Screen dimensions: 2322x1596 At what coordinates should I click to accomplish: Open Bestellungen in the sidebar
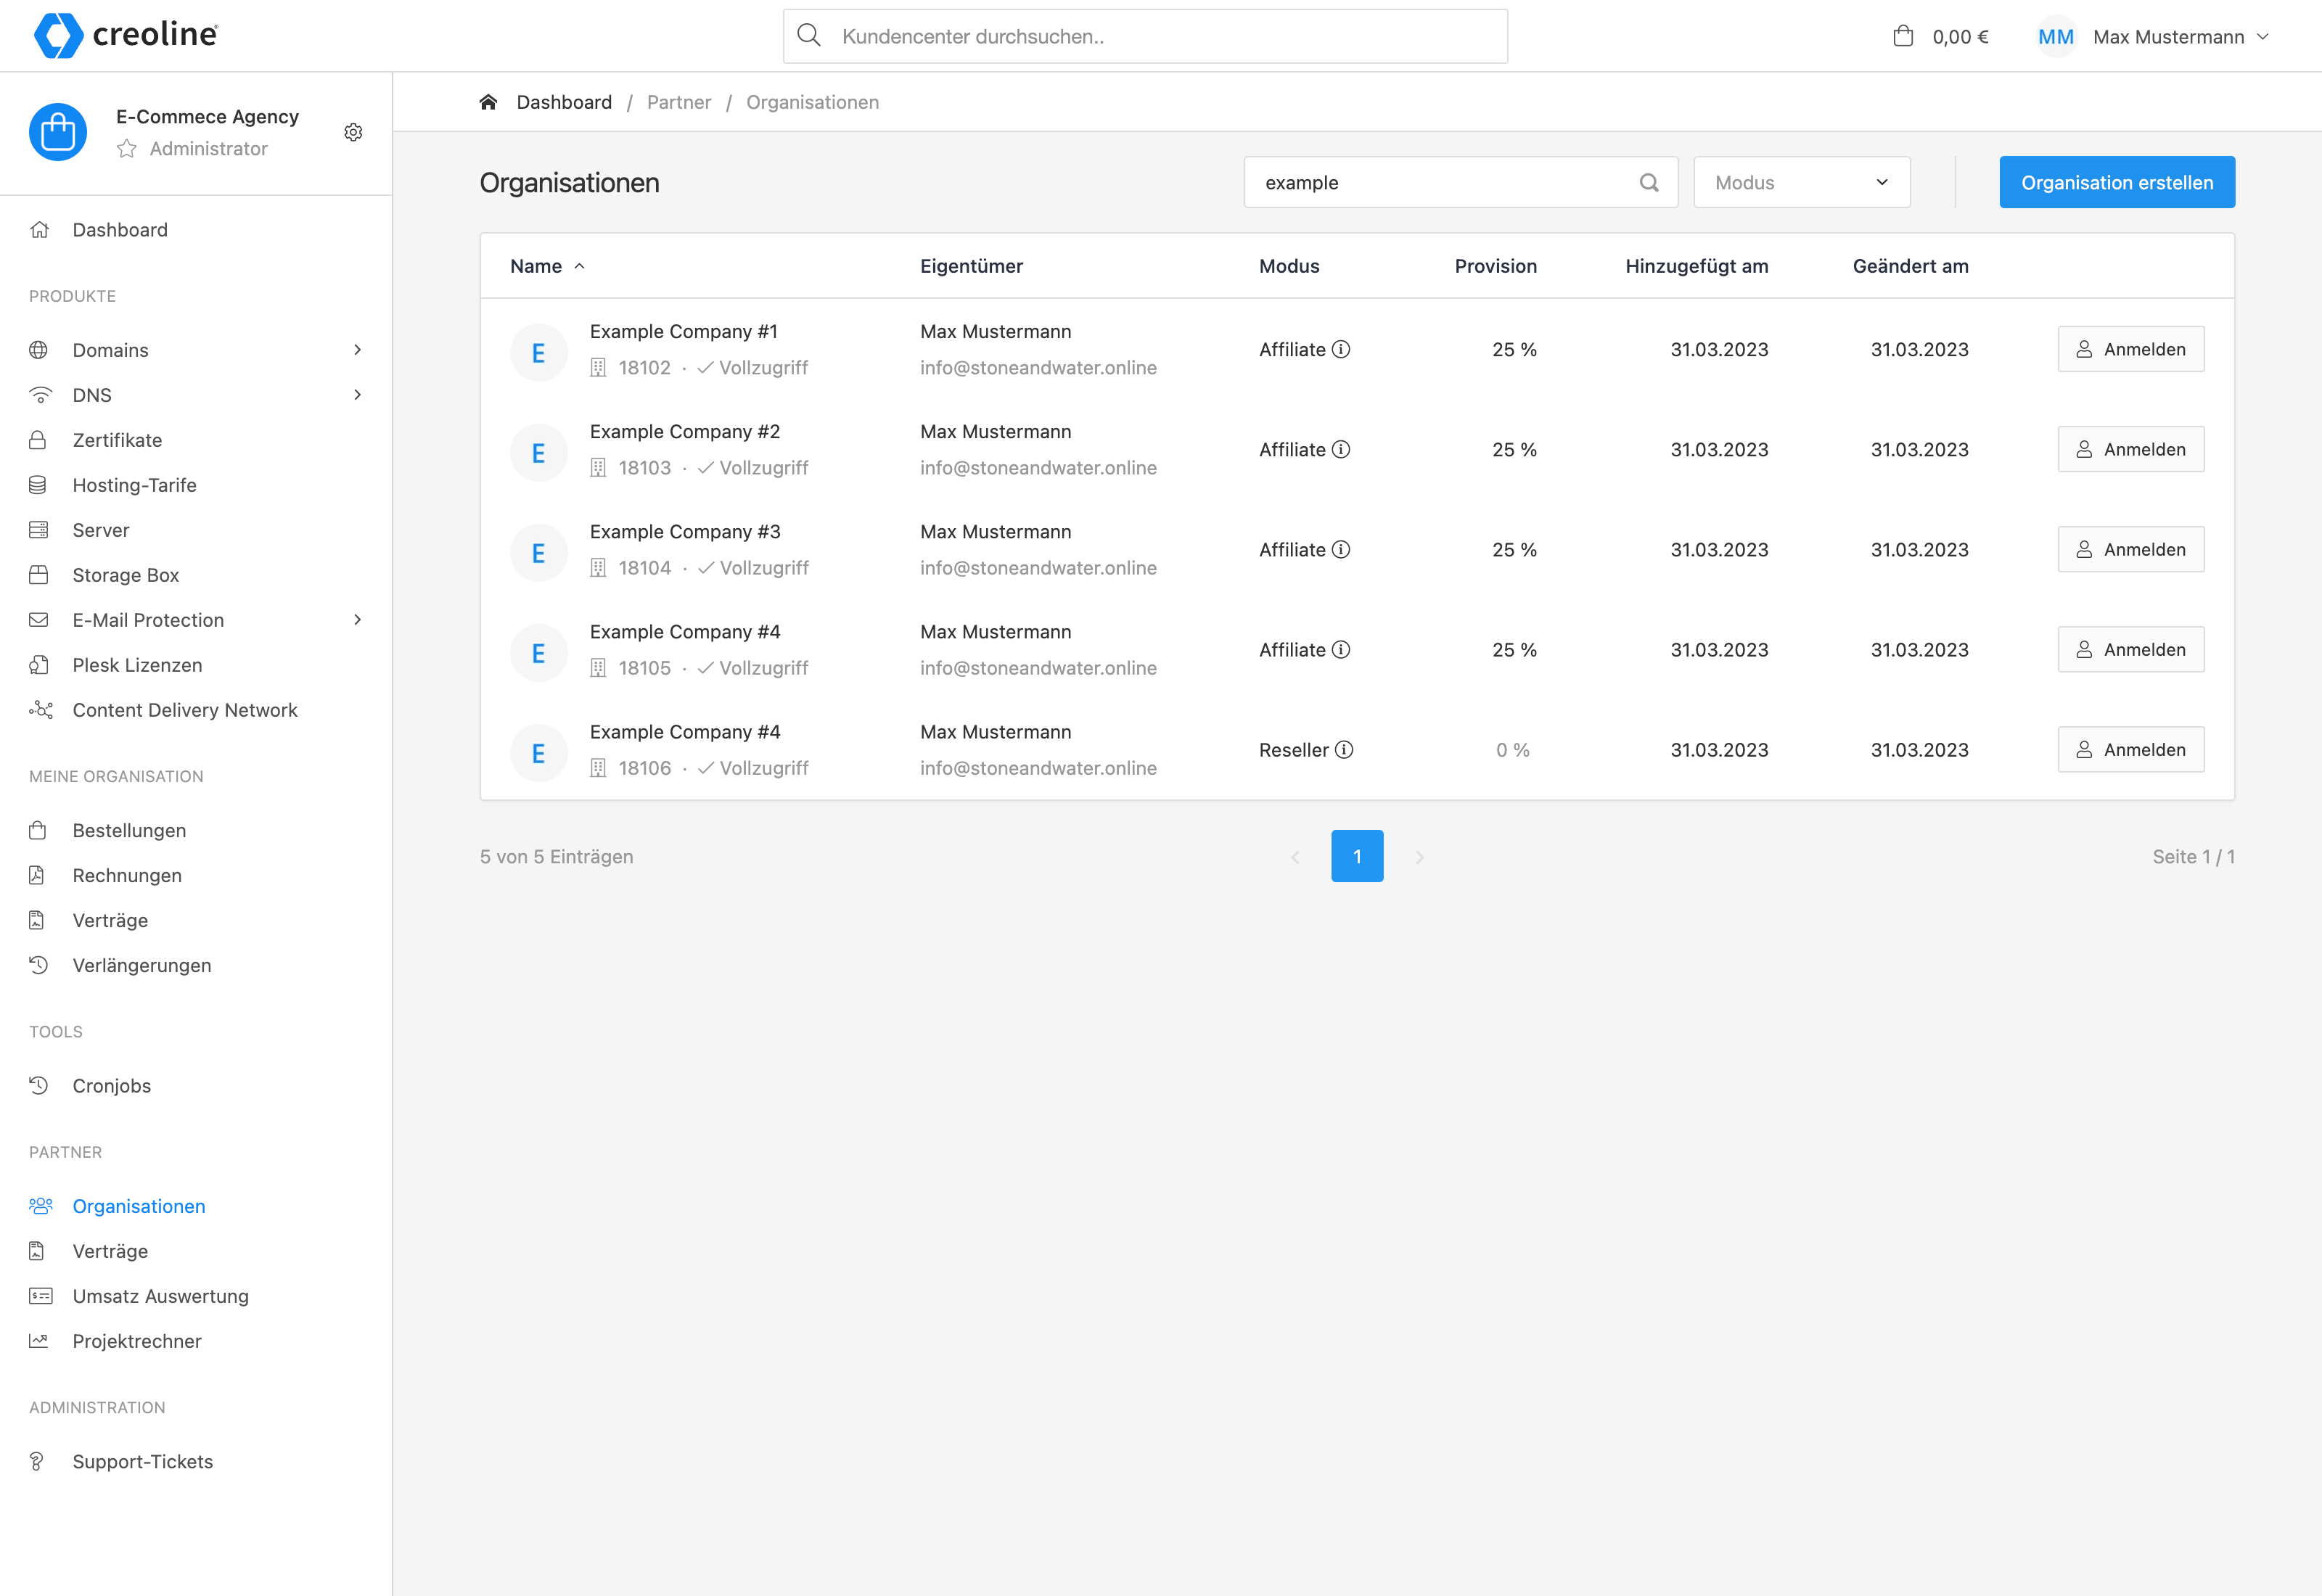click(129, 830)
